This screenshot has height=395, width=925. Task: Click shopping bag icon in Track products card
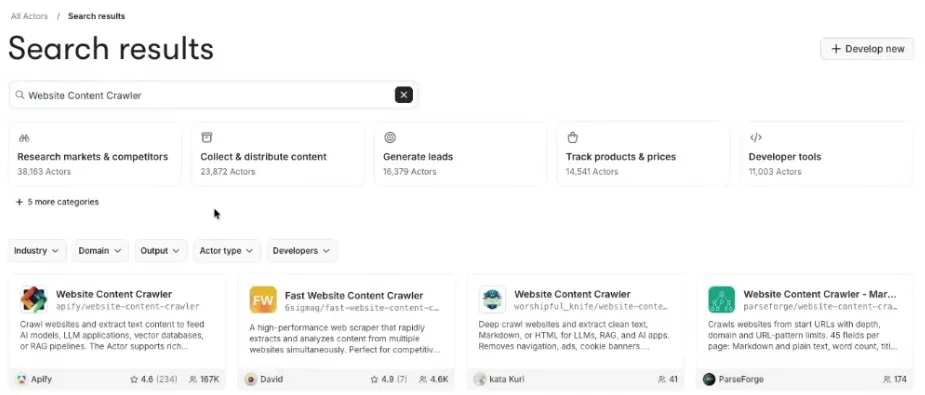point(572,137)
